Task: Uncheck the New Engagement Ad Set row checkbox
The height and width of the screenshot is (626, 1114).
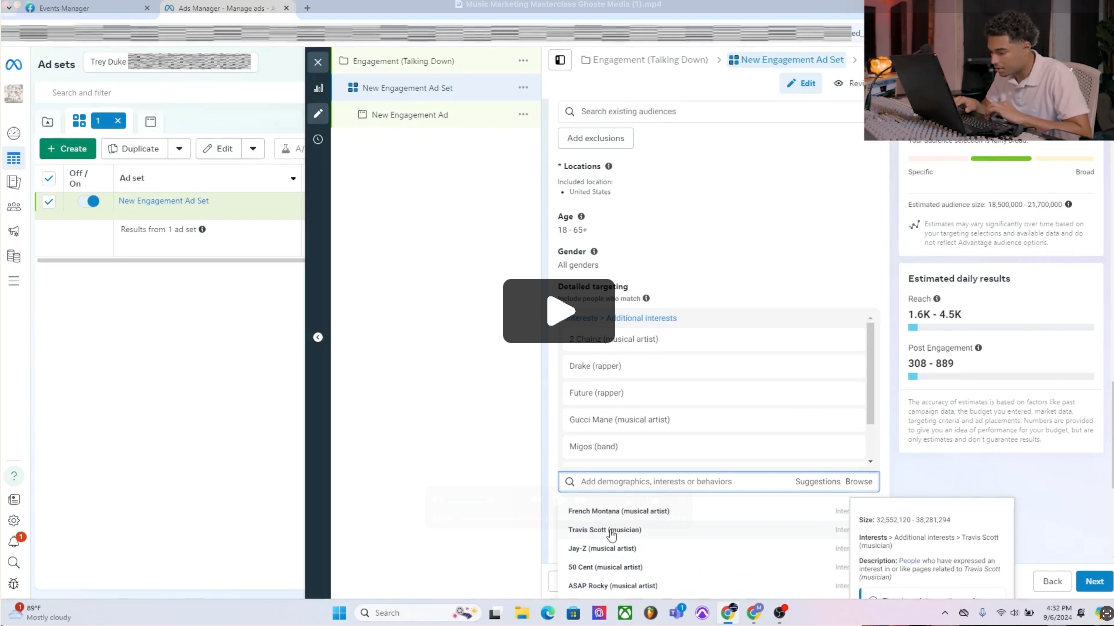Action: click(x=48, y=201)
